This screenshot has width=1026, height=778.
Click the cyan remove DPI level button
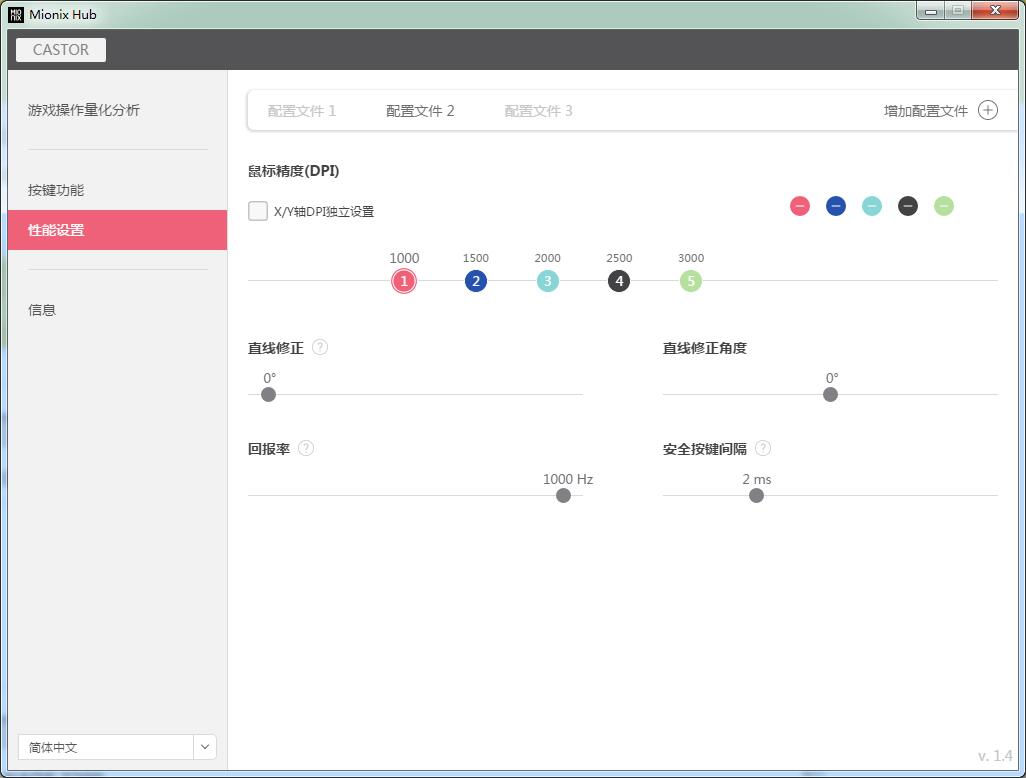click(872, 206)
